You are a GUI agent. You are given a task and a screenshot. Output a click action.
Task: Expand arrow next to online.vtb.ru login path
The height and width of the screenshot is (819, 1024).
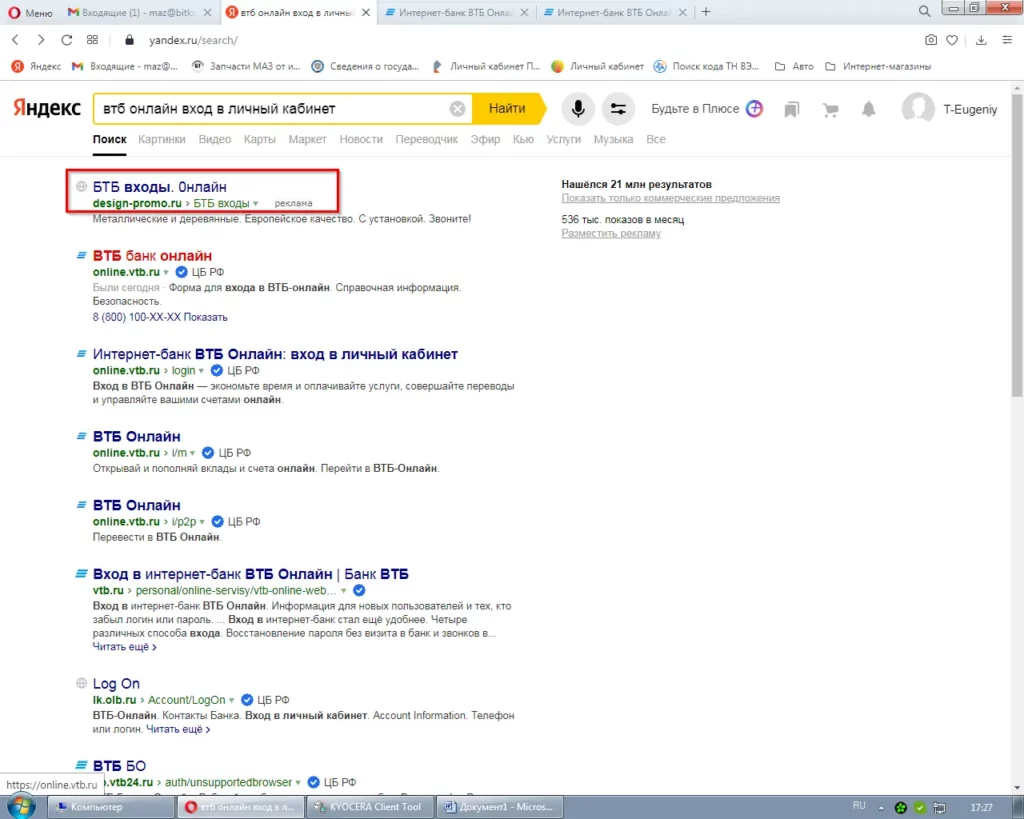pyautogui.click(x=202, y=371)
